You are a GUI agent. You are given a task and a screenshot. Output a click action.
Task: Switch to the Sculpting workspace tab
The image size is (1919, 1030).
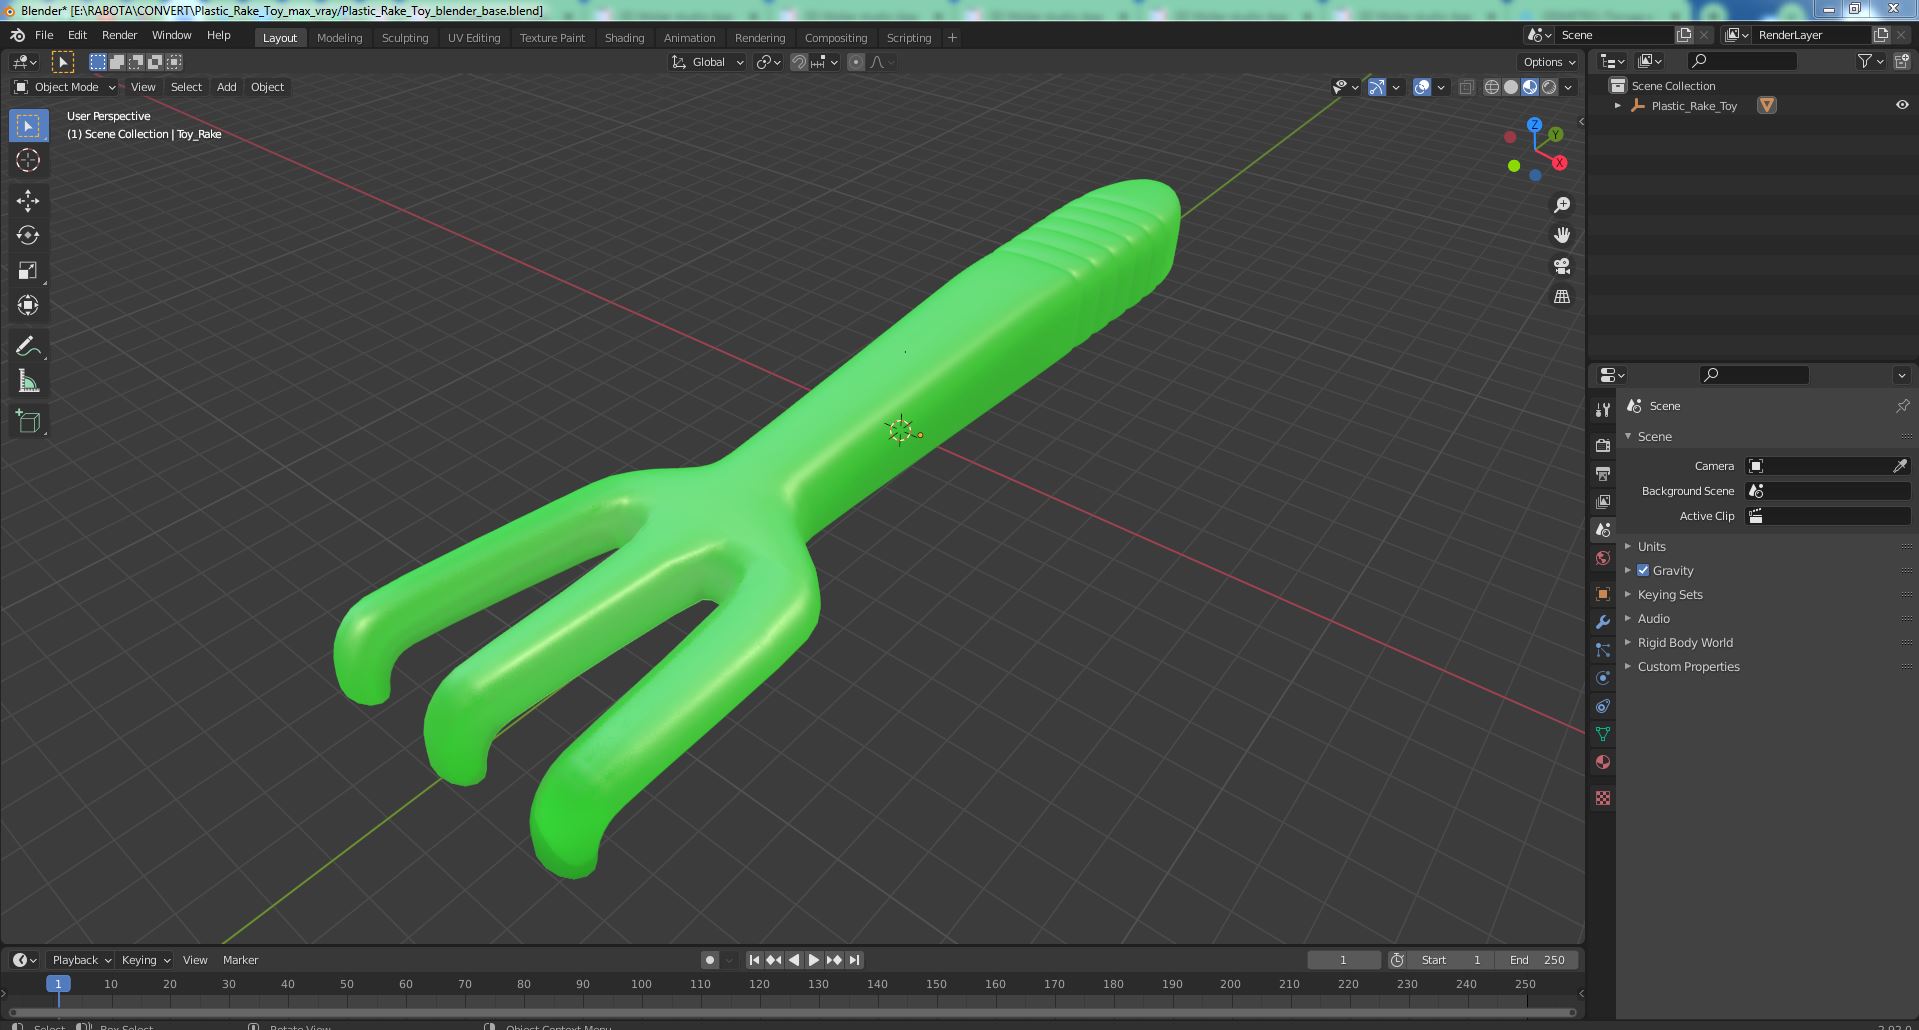405,38
